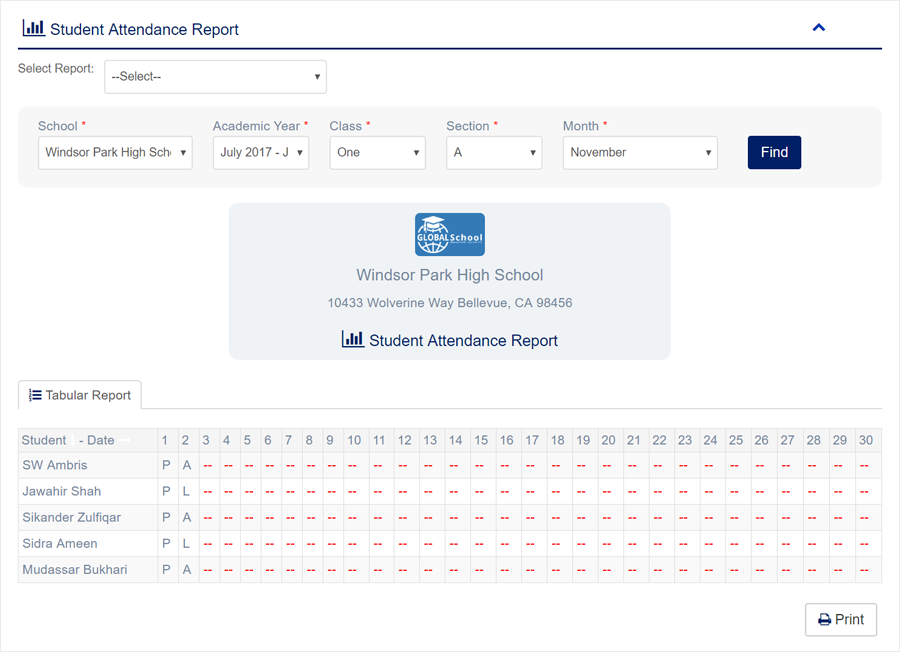The image size is (900, 652).
Task: Open the Select Report dropdown
Action: (x=215, y=77)
